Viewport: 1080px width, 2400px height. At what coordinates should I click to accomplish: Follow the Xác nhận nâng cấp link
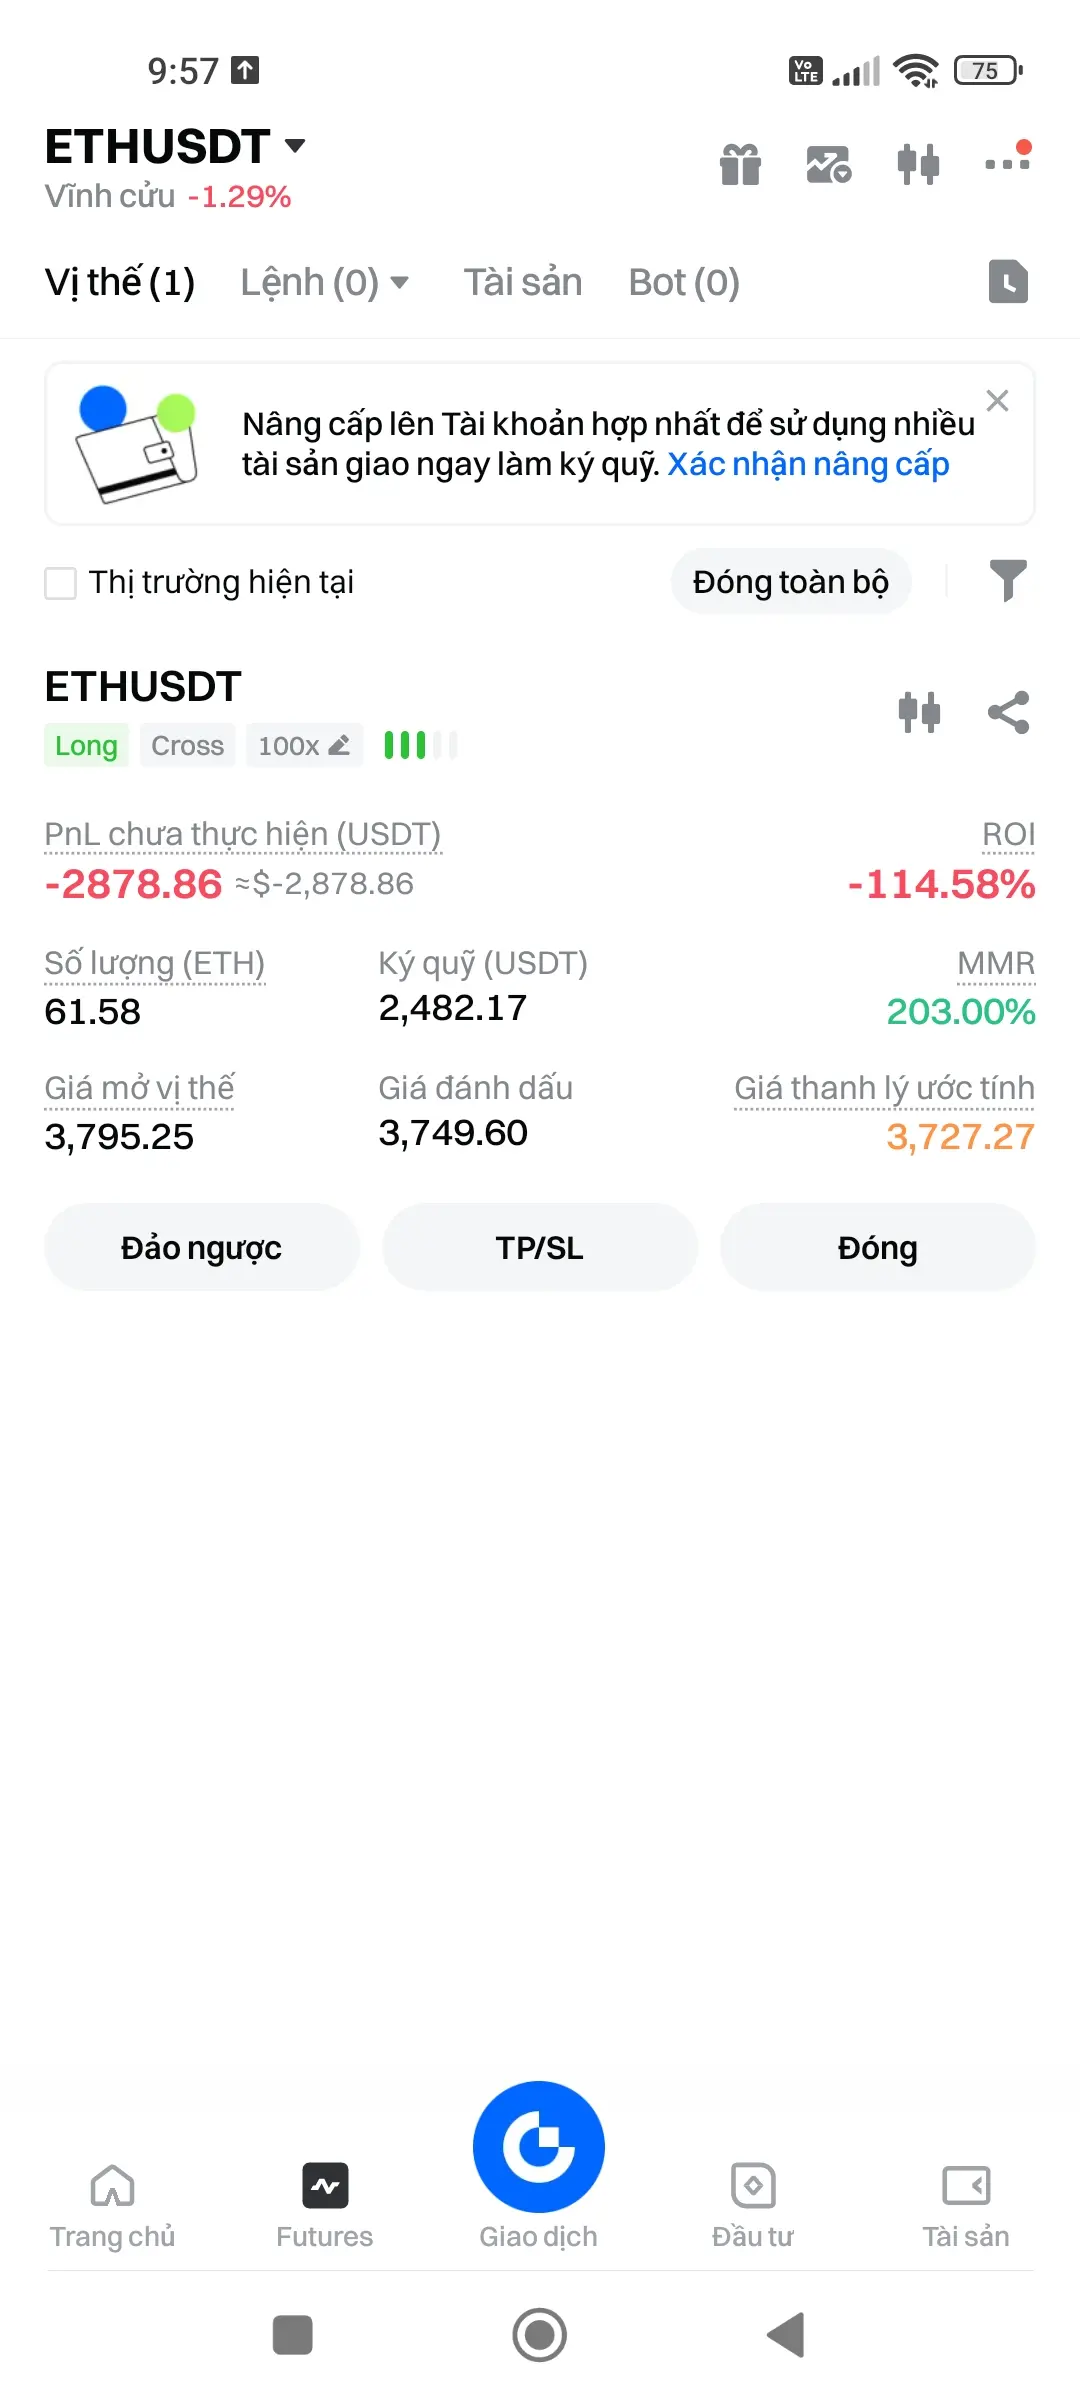(808, 465)
